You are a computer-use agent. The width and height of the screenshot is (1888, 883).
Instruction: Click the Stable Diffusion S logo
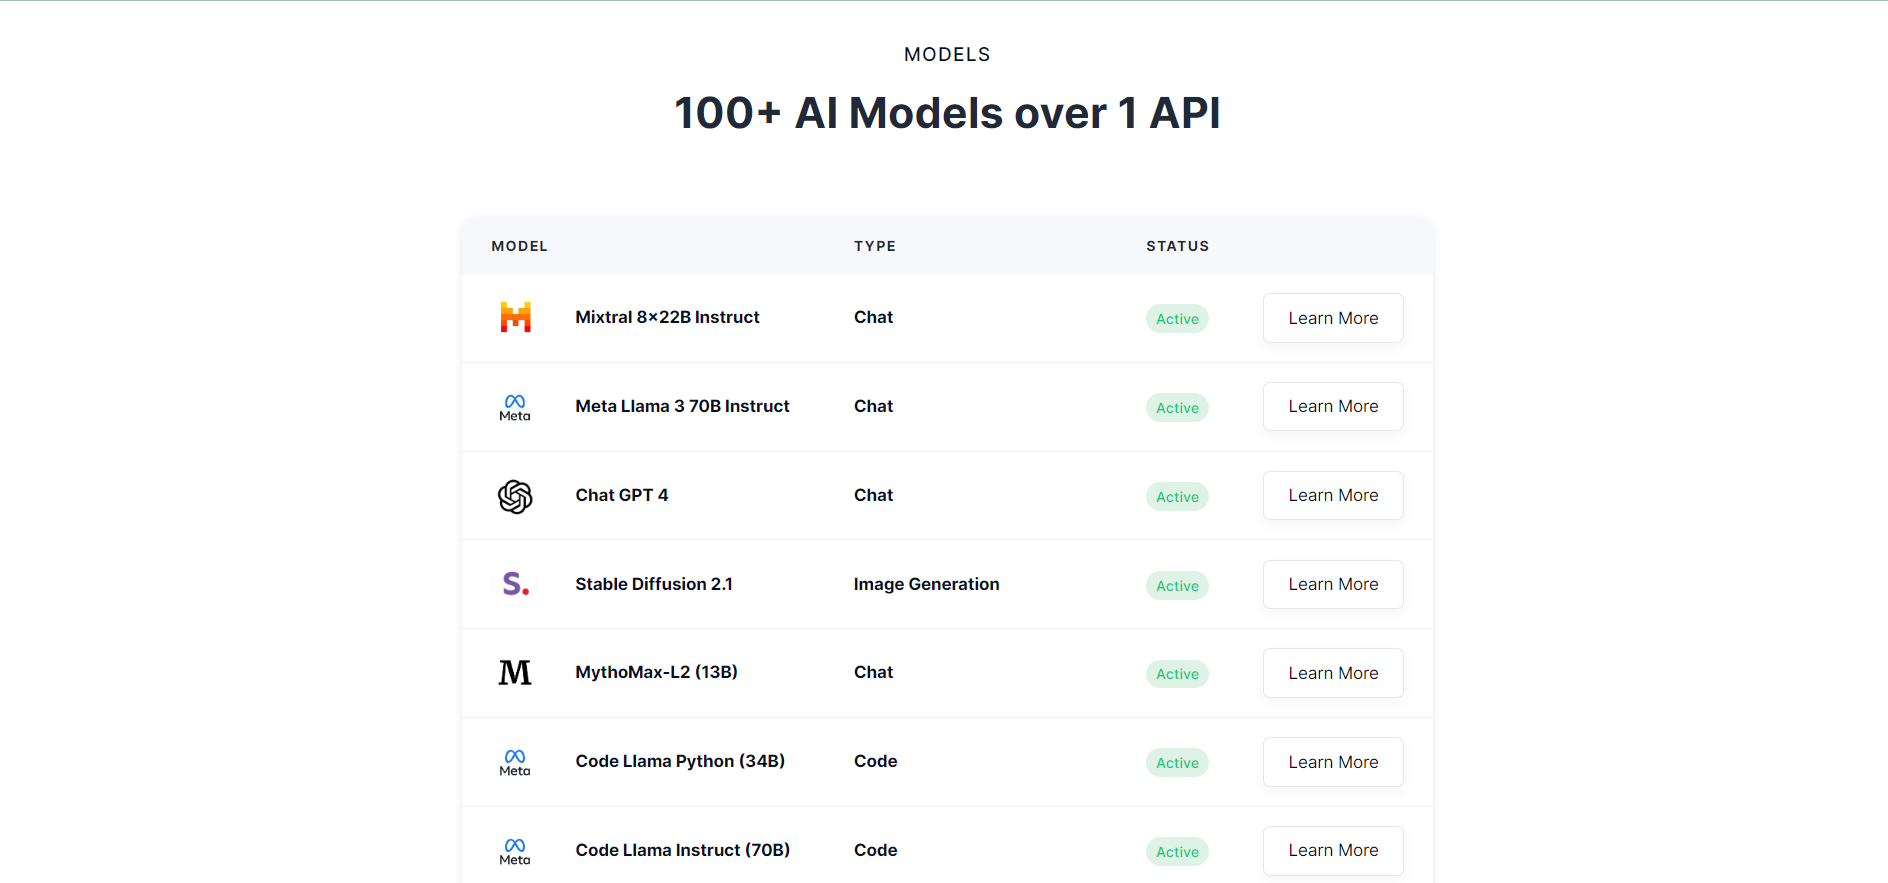point(515,584)
